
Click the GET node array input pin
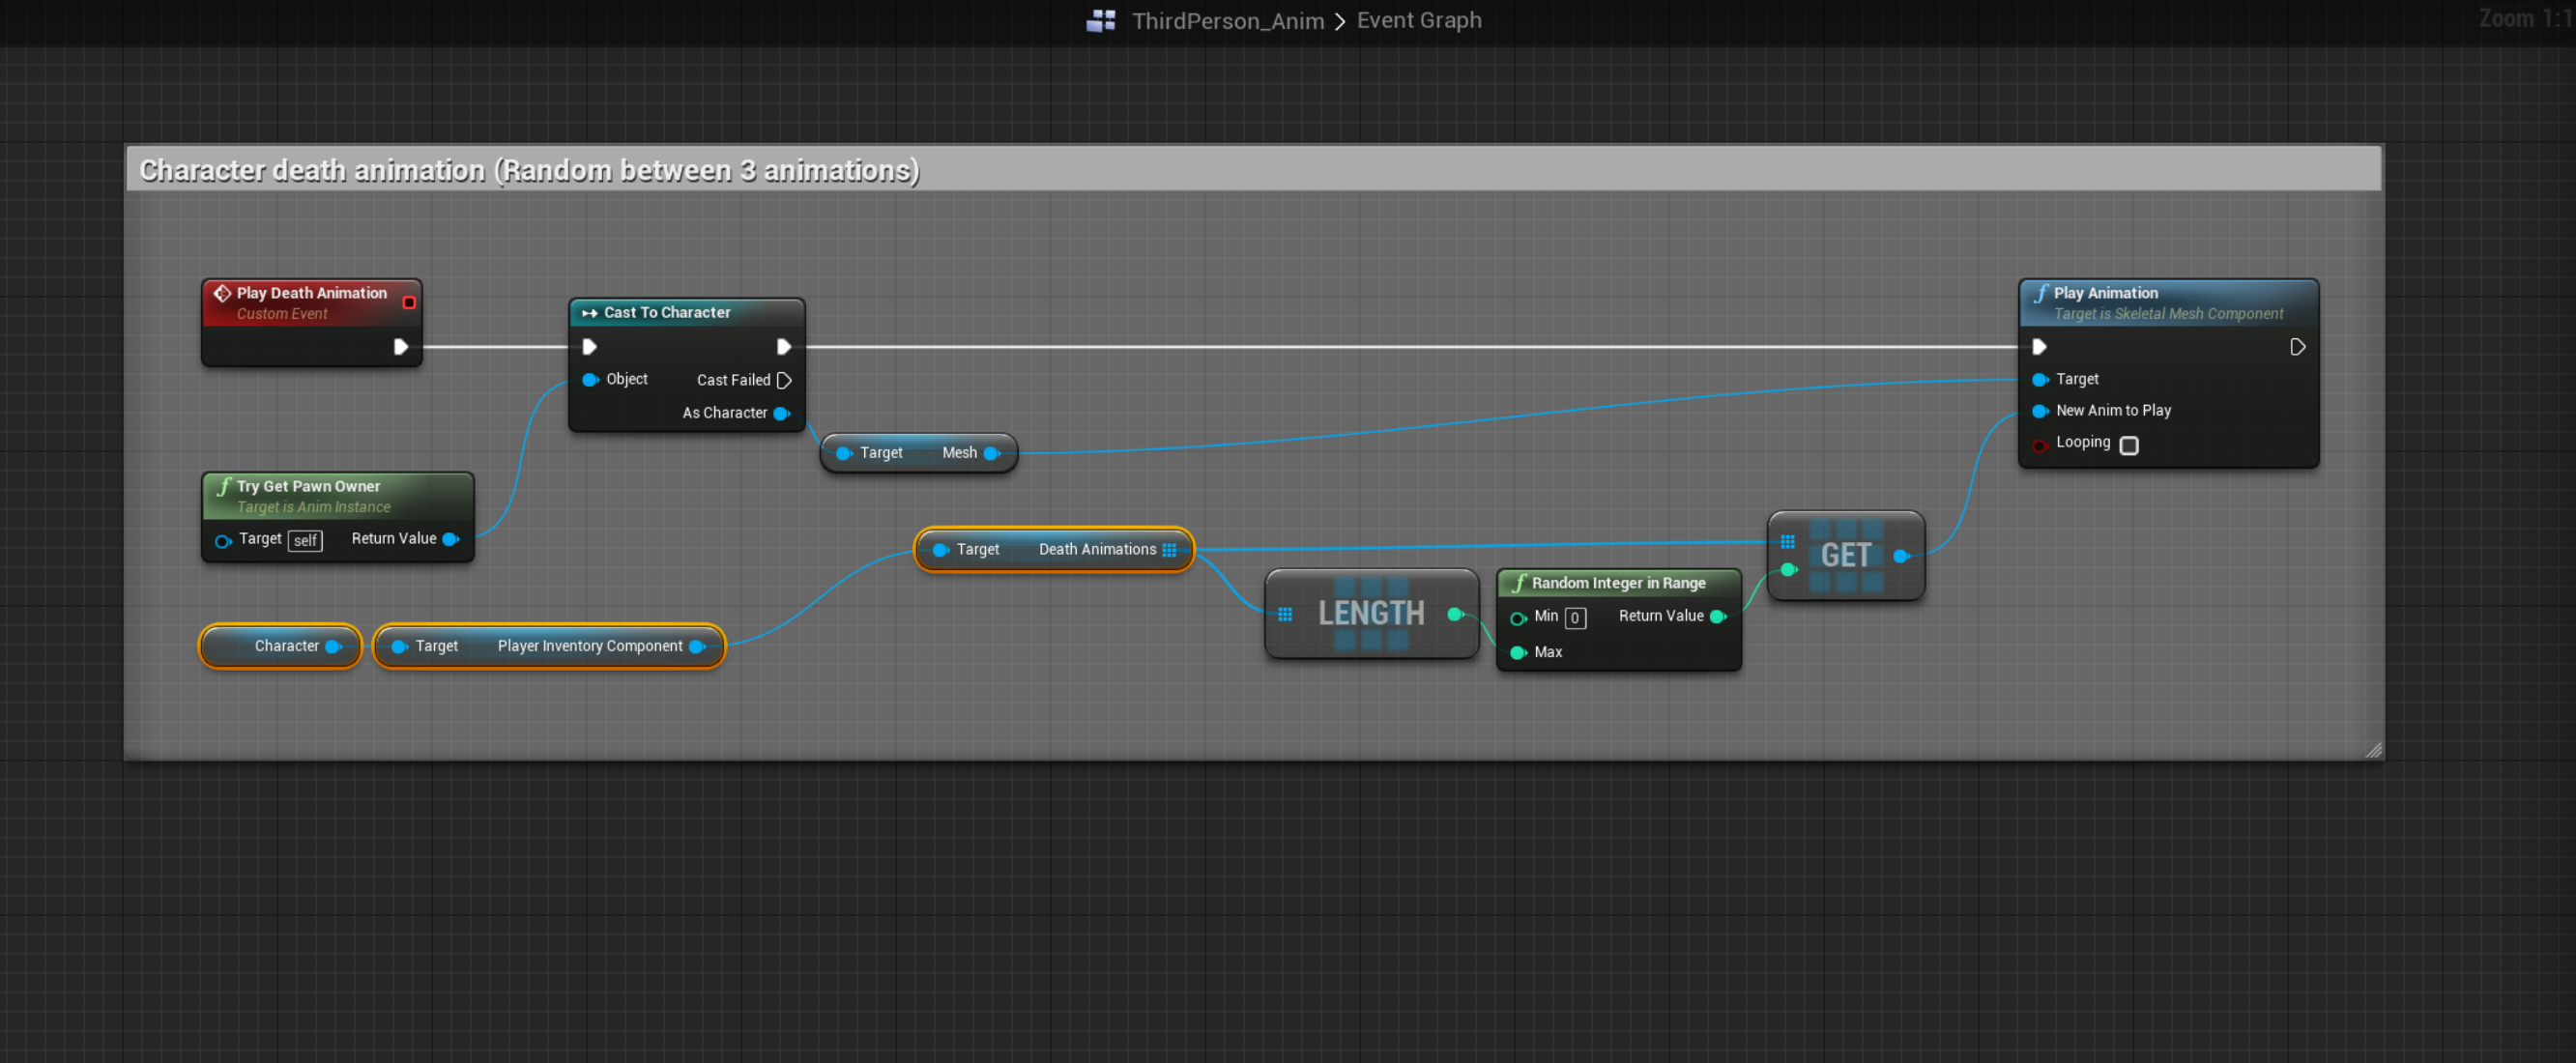coord(1787,542)
